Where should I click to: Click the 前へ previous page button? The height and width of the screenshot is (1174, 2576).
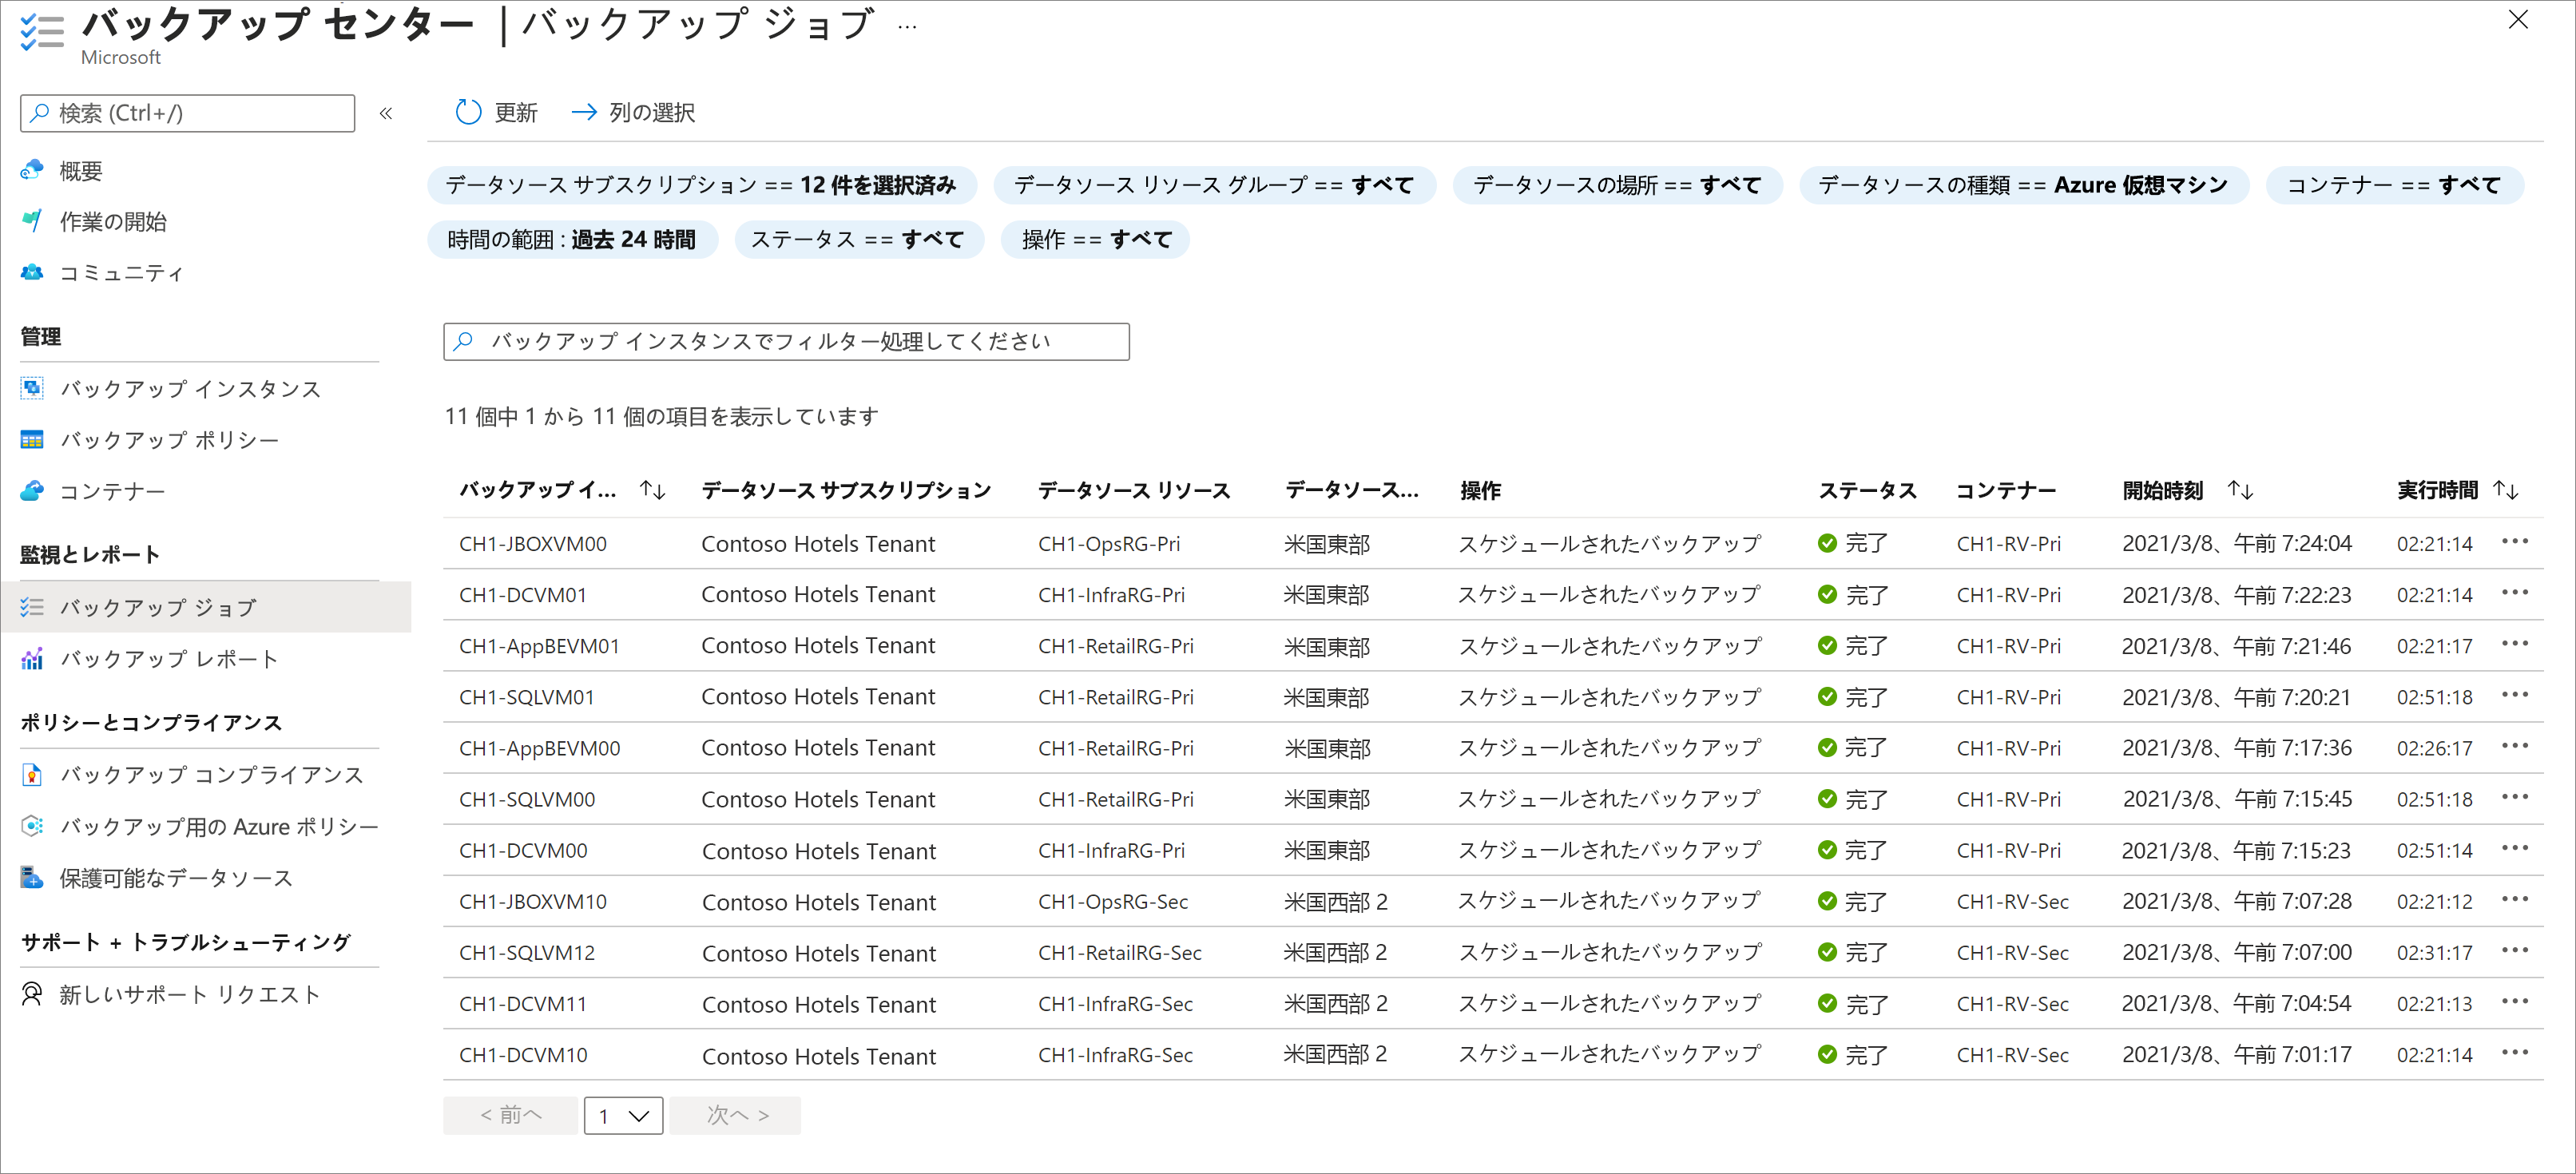tap(510, 1115)
